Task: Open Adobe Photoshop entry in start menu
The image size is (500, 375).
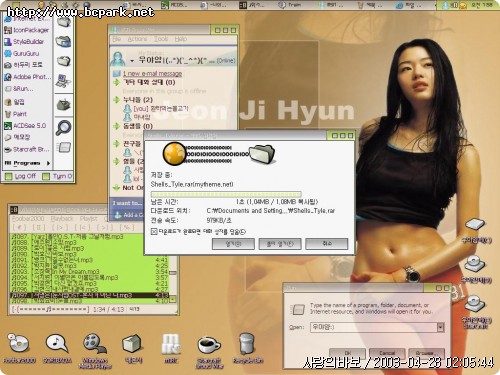Action: pos(27,77)
